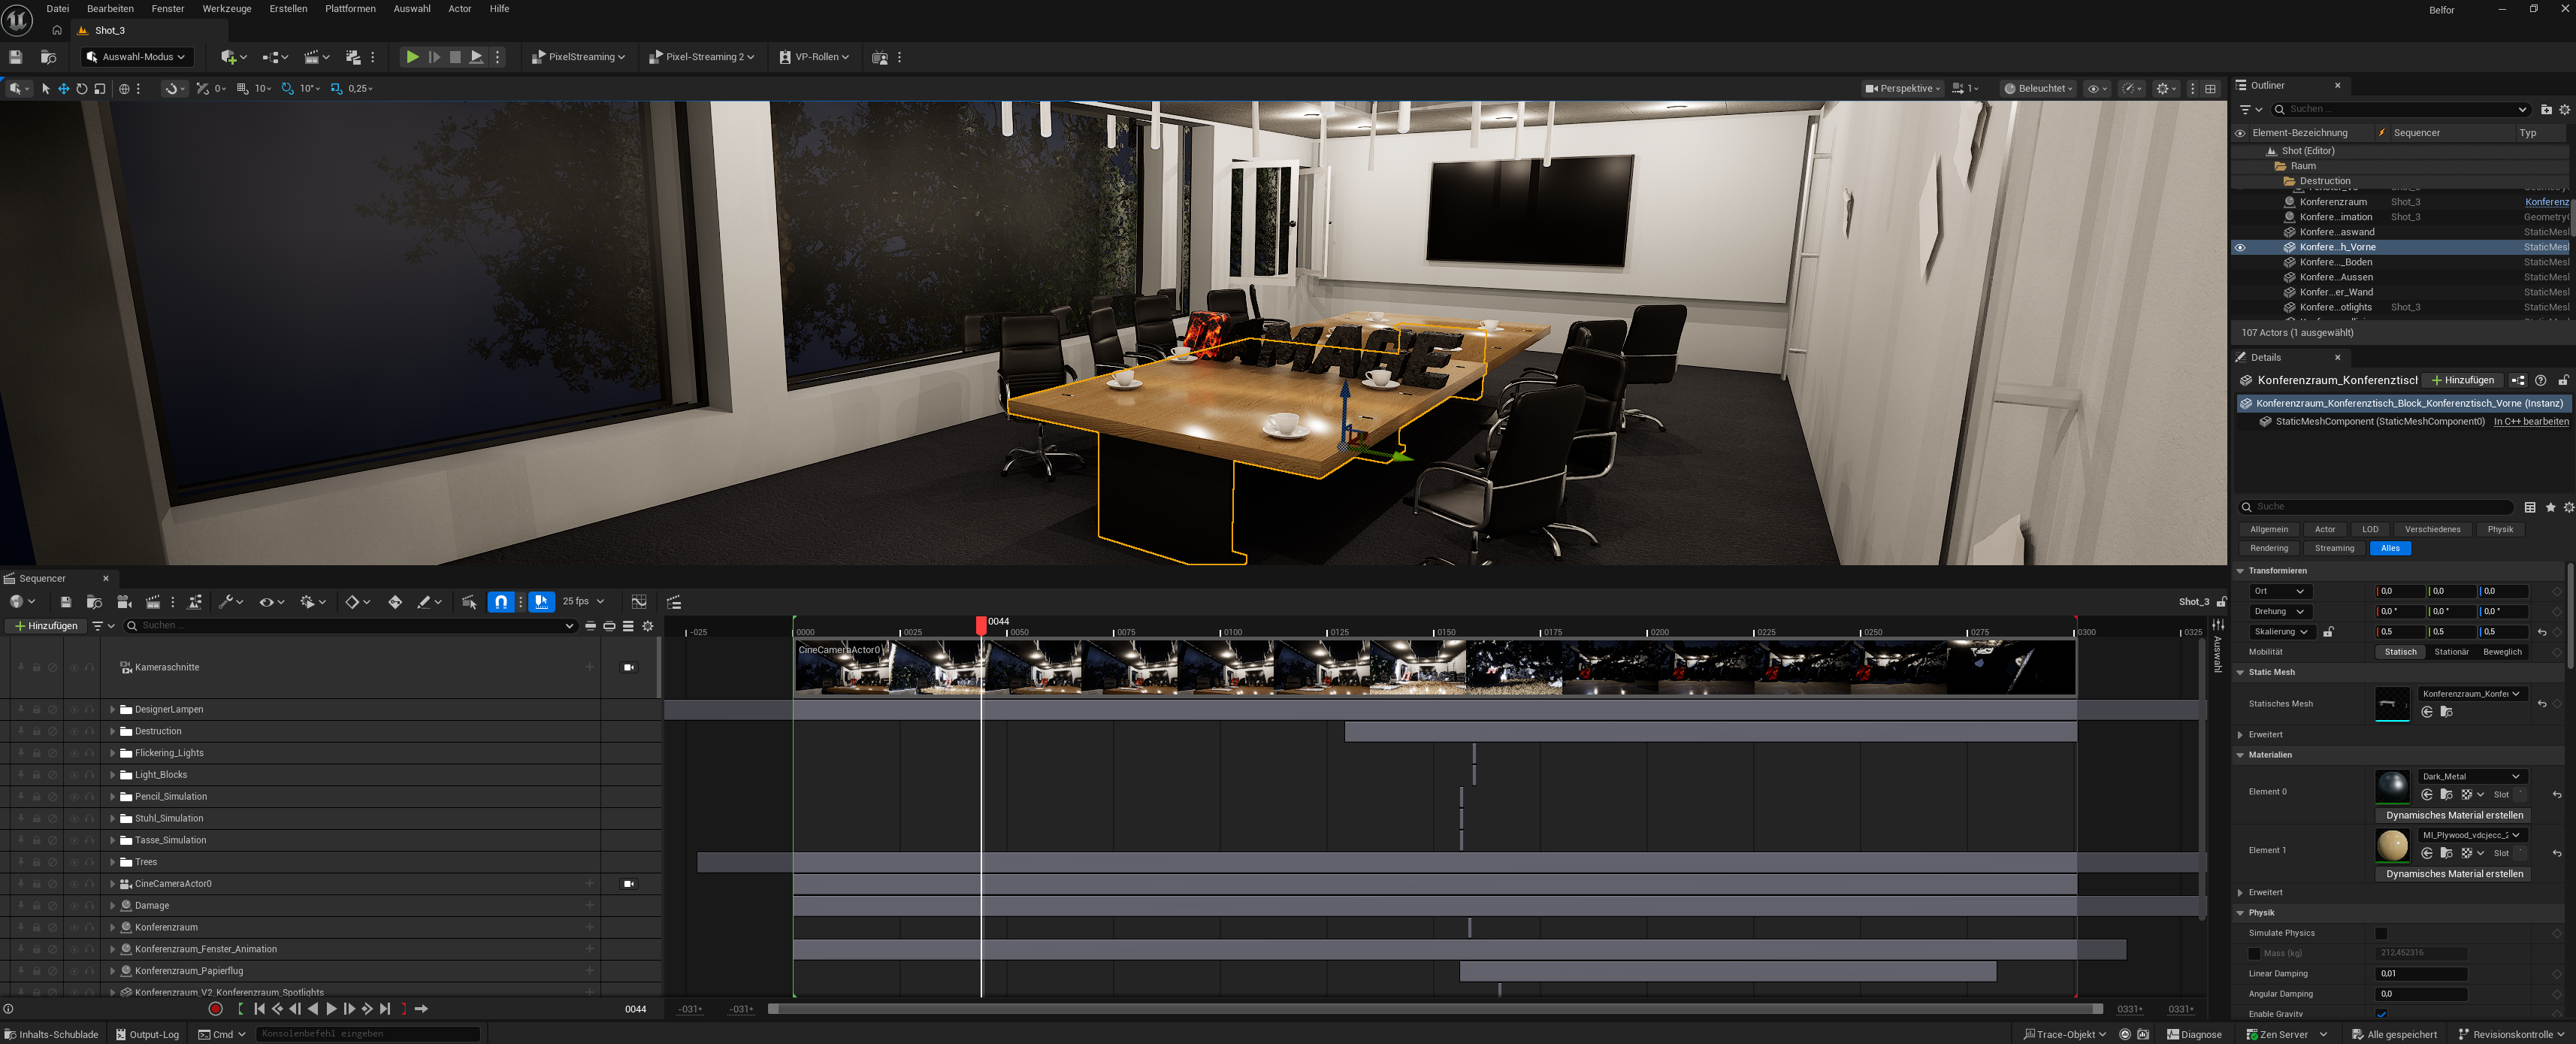Toggle Simulate Physics checkbox

click(x=2381, y=933)
